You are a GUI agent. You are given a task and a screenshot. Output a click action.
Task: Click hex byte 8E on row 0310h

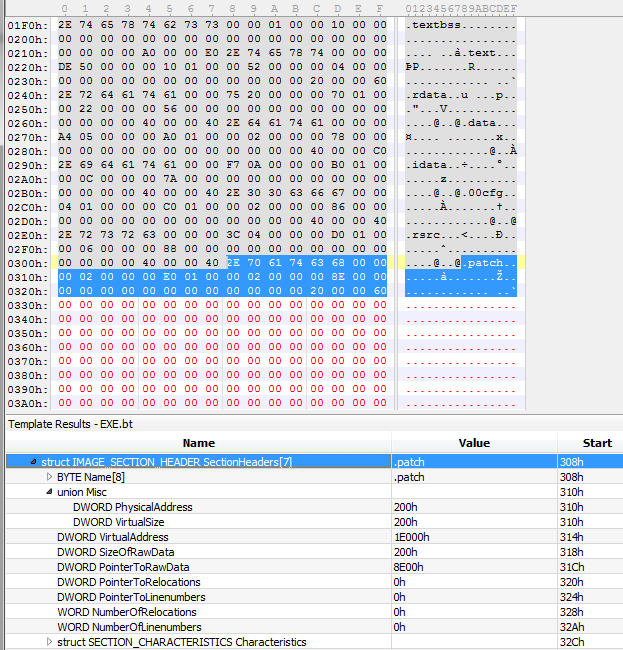338,276
